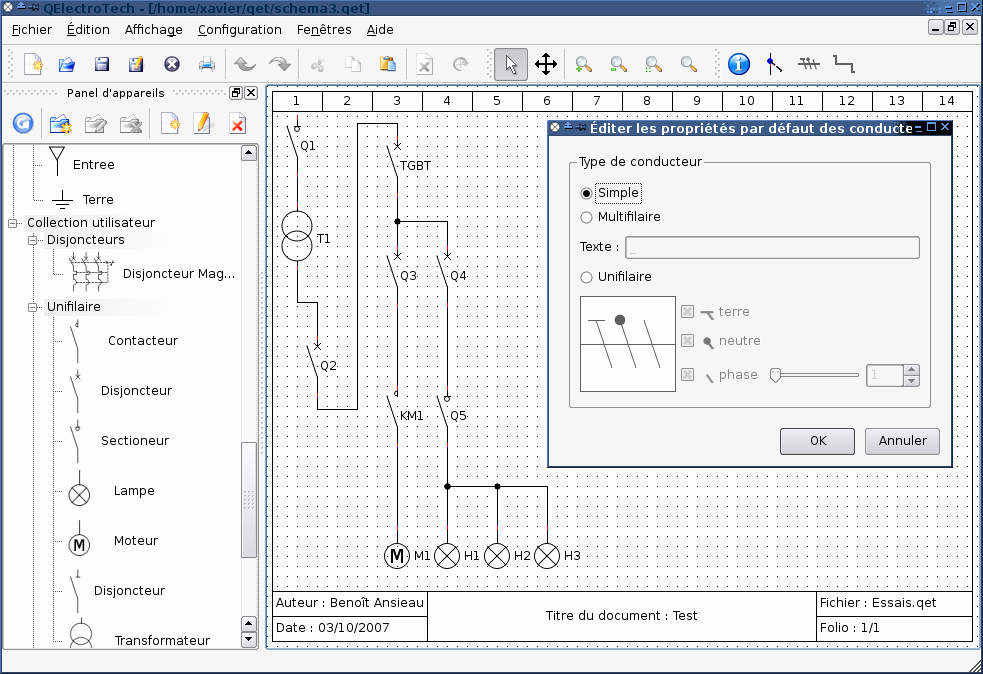The width and height of the screenshot is (983, 674).
Task: Click the Zoom in magnifier icon
Action: coord(584,64)
